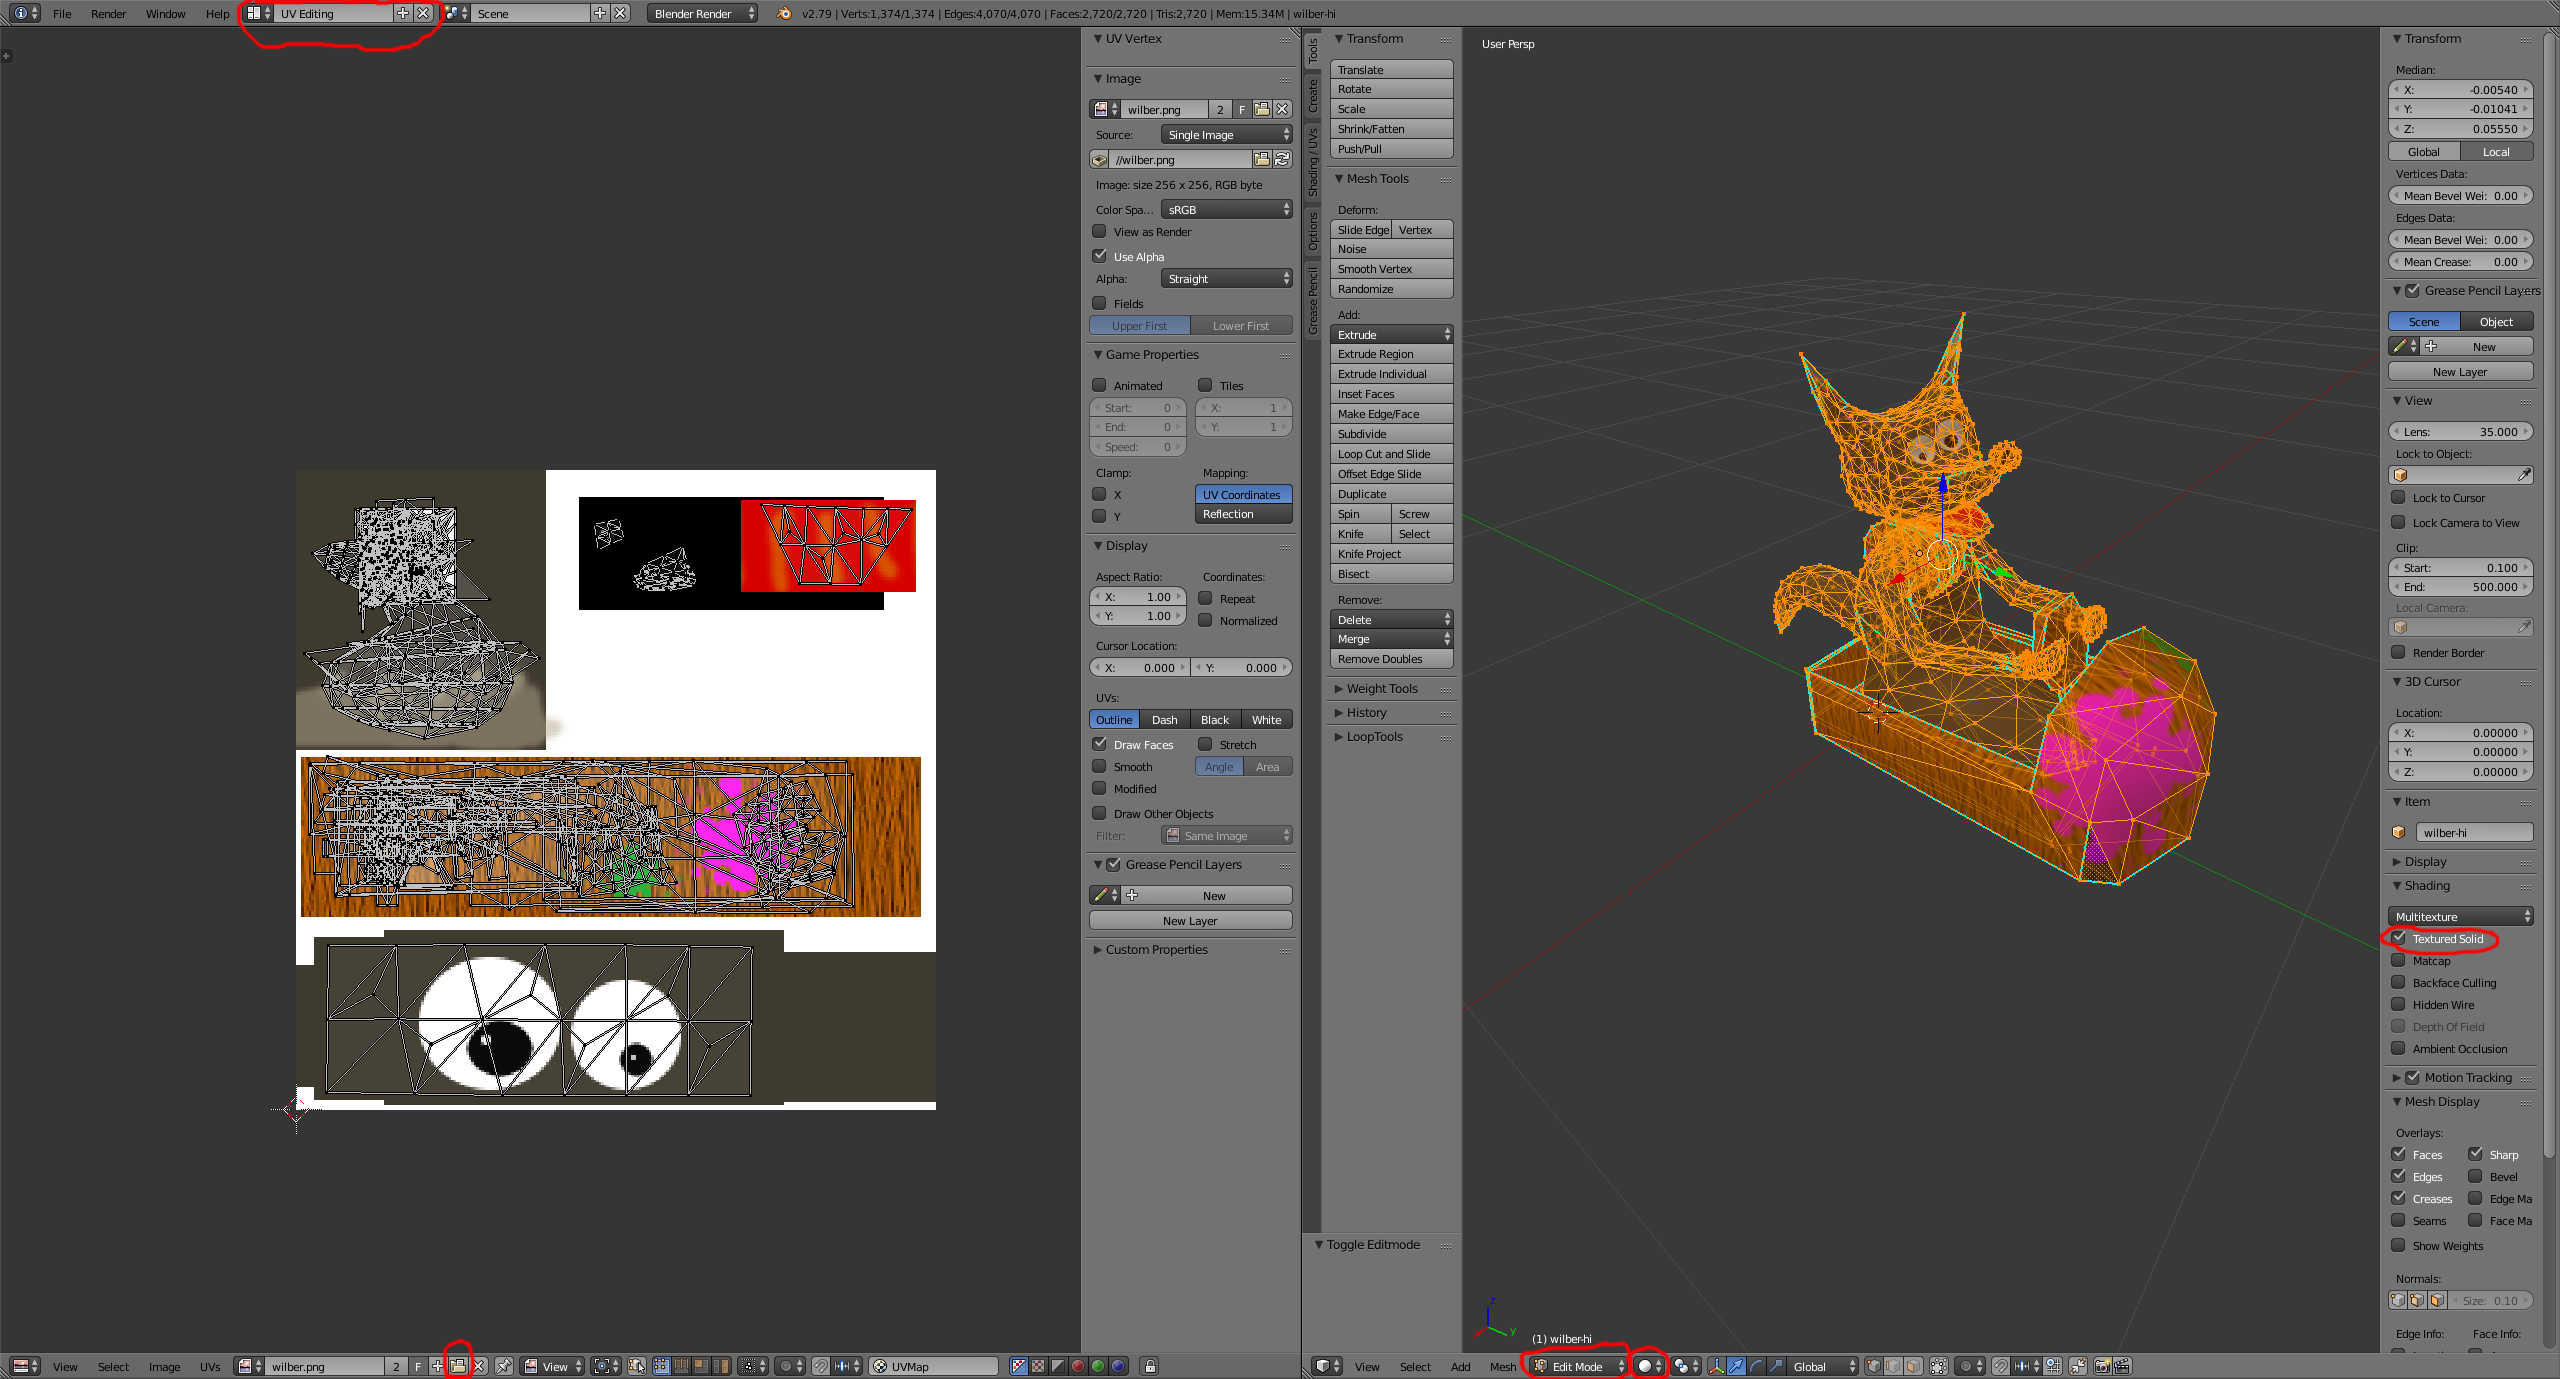Click the Remove Doubles button
This screenshot has width=2560, height=1379.
point(1391,659)
